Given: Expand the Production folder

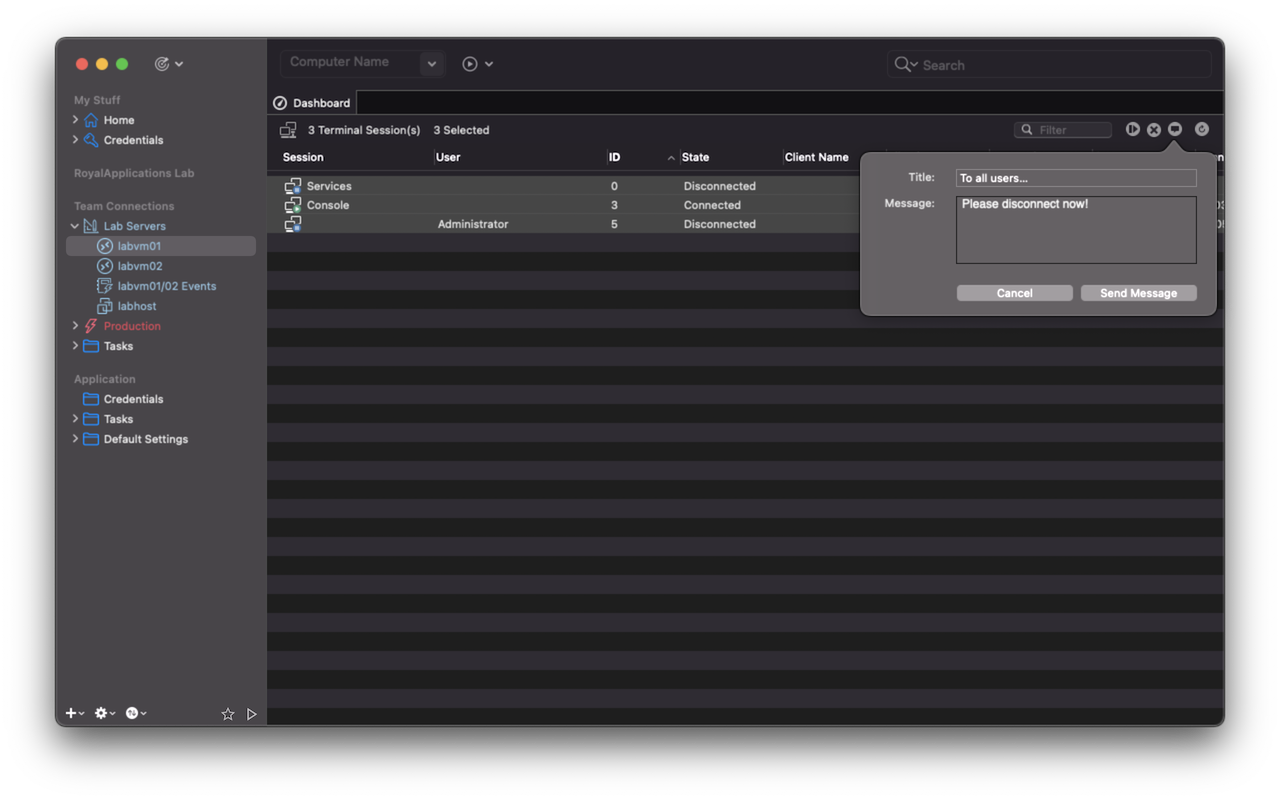Looking at the screenshot, I should click(74, 325).
